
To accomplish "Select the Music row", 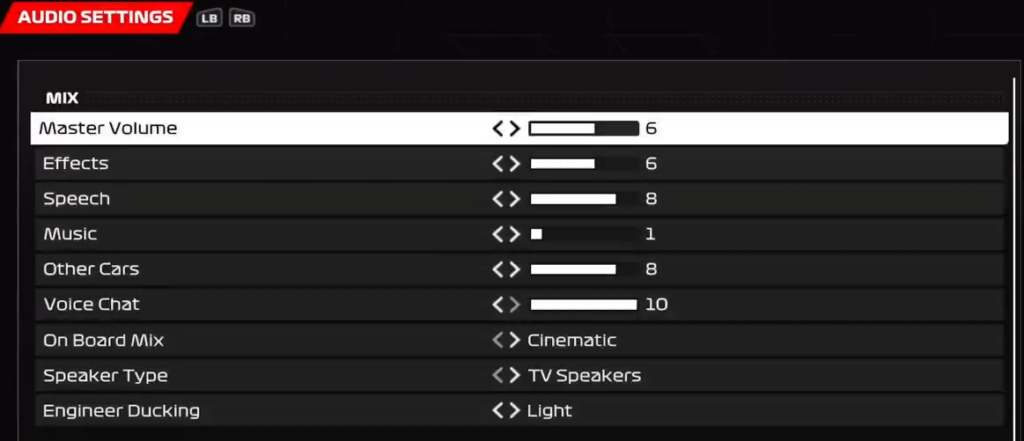I will tap(519, 234).
